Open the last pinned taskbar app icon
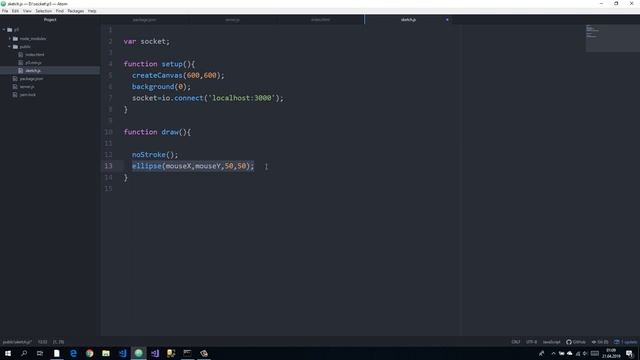The height and width of the screenshot is (360, 640). pos(204,353)
